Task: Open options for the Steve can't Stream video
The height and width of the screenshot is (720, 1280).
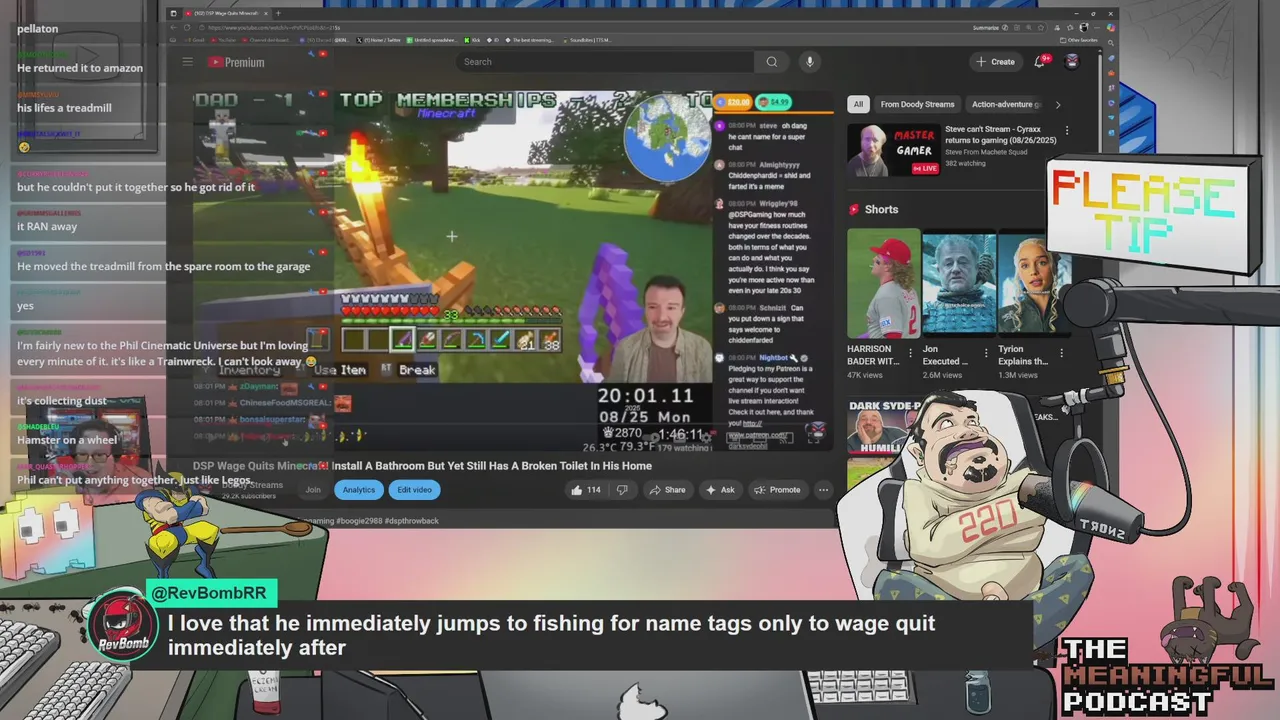Action: pyautogui.click(x=1067, y=130)
